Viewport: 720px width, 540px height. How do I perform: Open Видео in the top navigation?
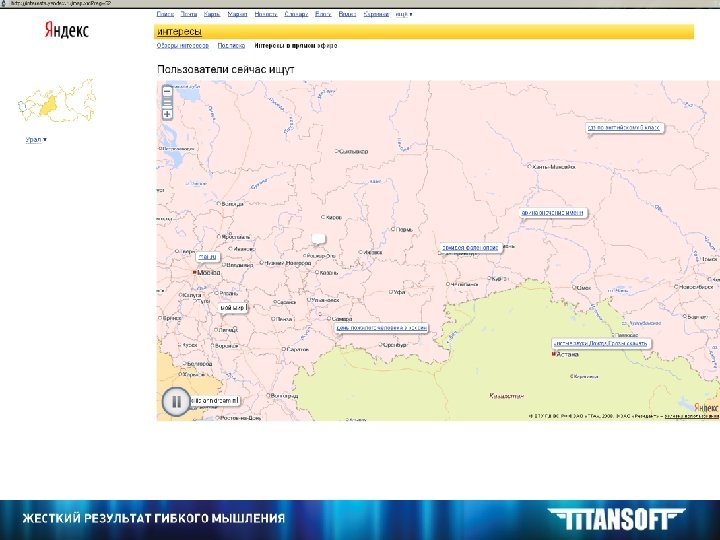(x=347, y=14)
